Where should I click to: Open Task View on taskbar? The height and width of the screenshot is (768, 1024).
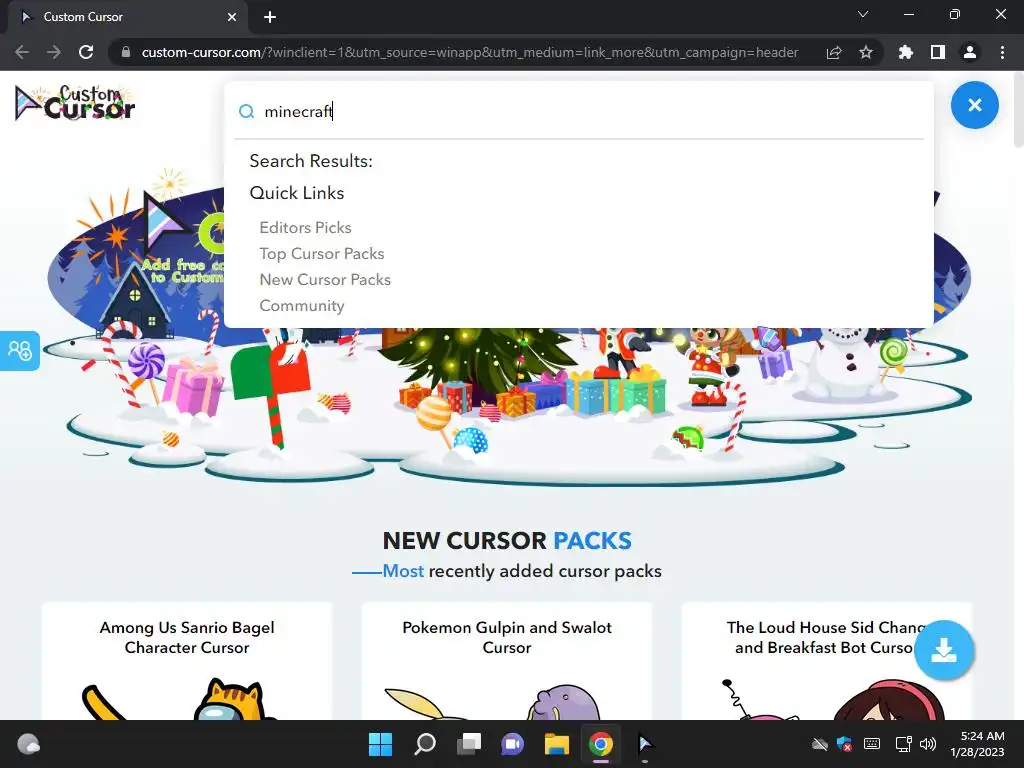[x=469, y=744]
